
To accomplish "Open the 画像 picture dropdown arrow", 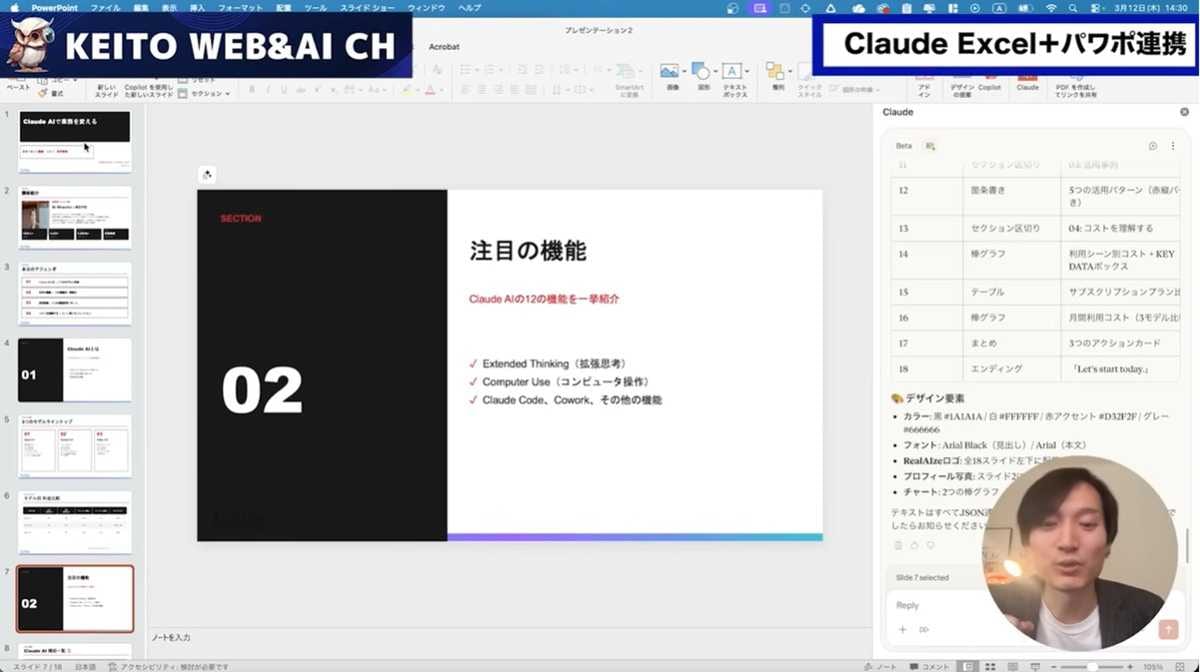I will coord(684,70).
